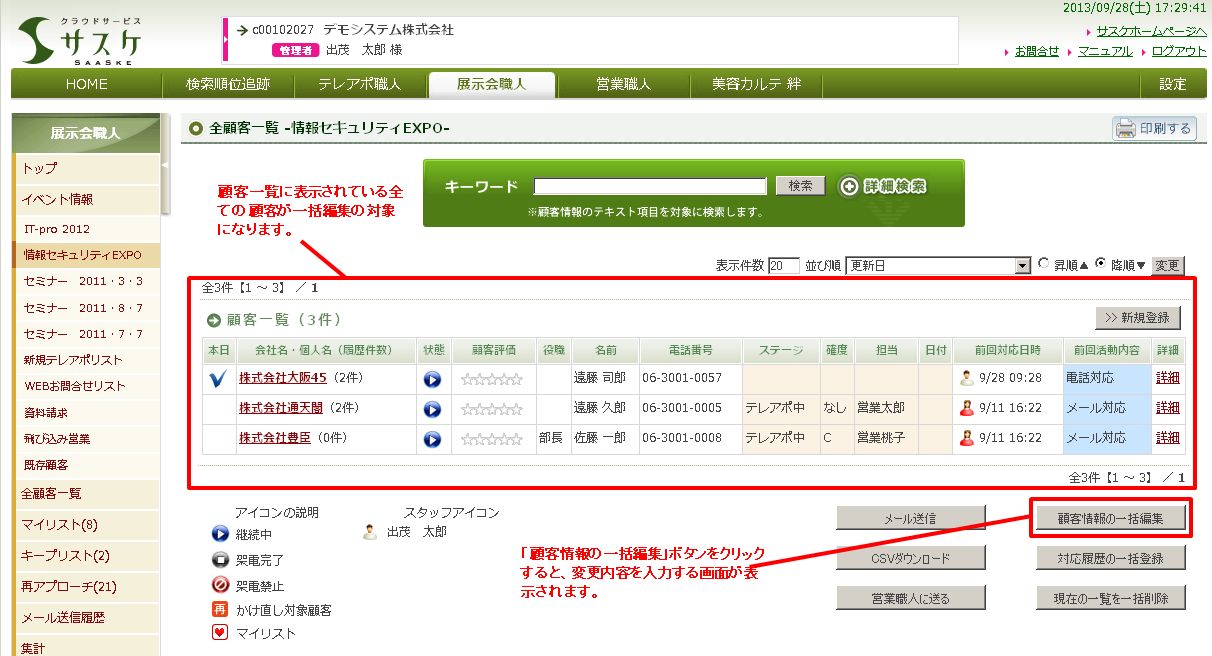Click status play icon for 株式会社豊臣
1212x656 pixels.
pyautogui.click(x=432, y=439)
